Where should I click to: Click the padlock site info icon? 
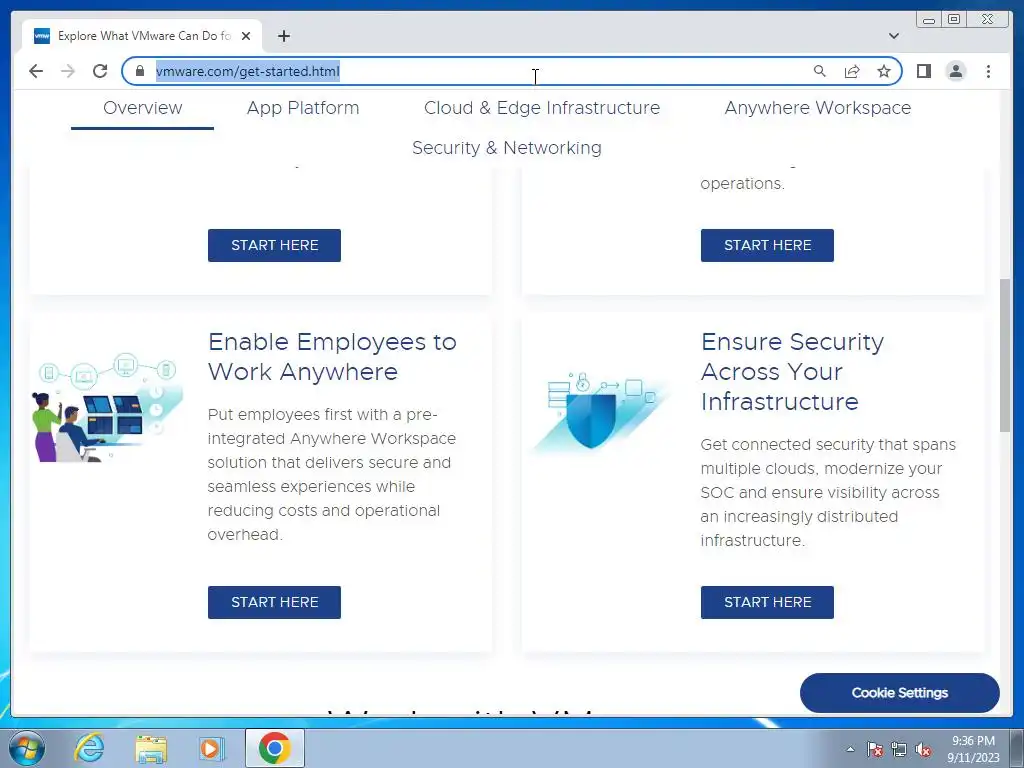(139, 71)
